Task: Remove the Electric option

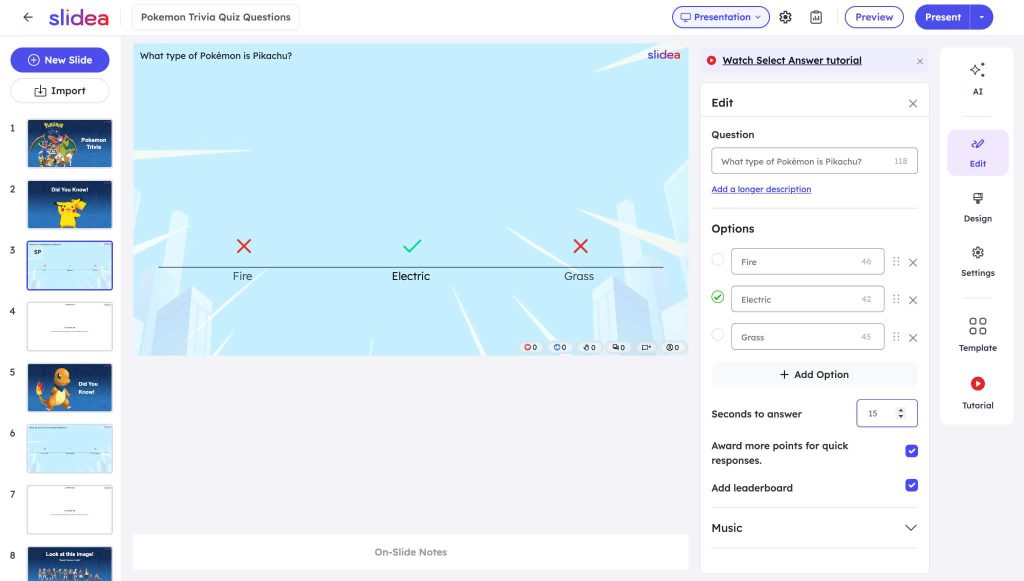Action: (x=913, y=300)
